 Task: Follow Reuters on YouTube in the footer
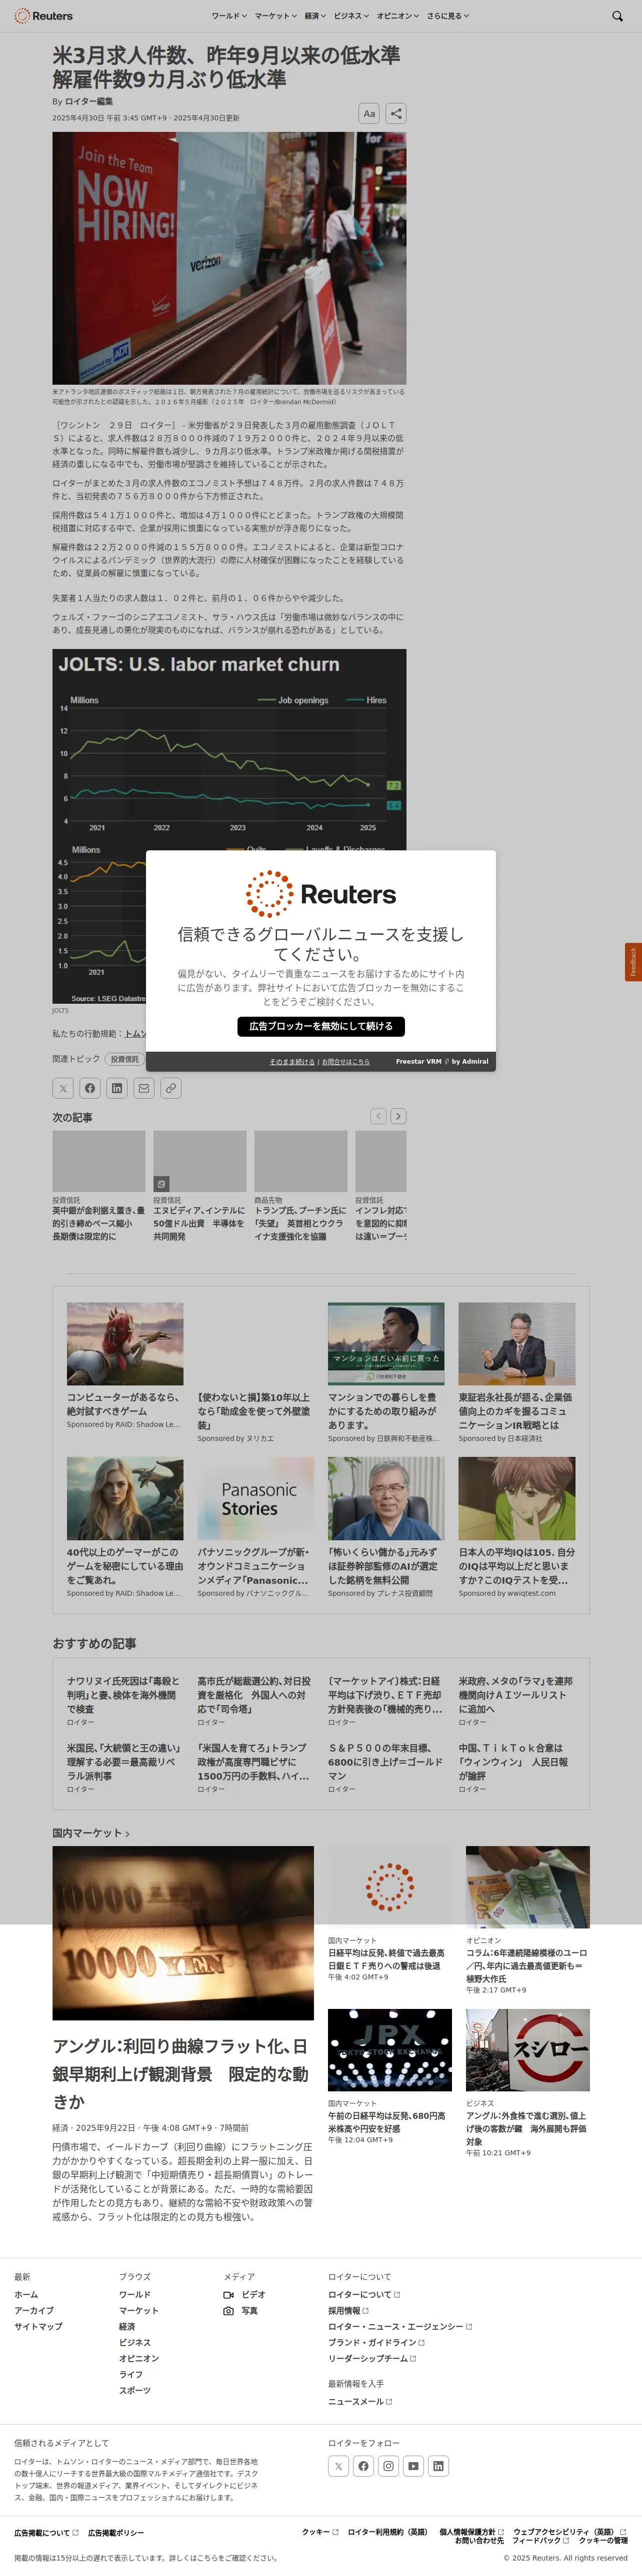click(x=413, y=2466)
